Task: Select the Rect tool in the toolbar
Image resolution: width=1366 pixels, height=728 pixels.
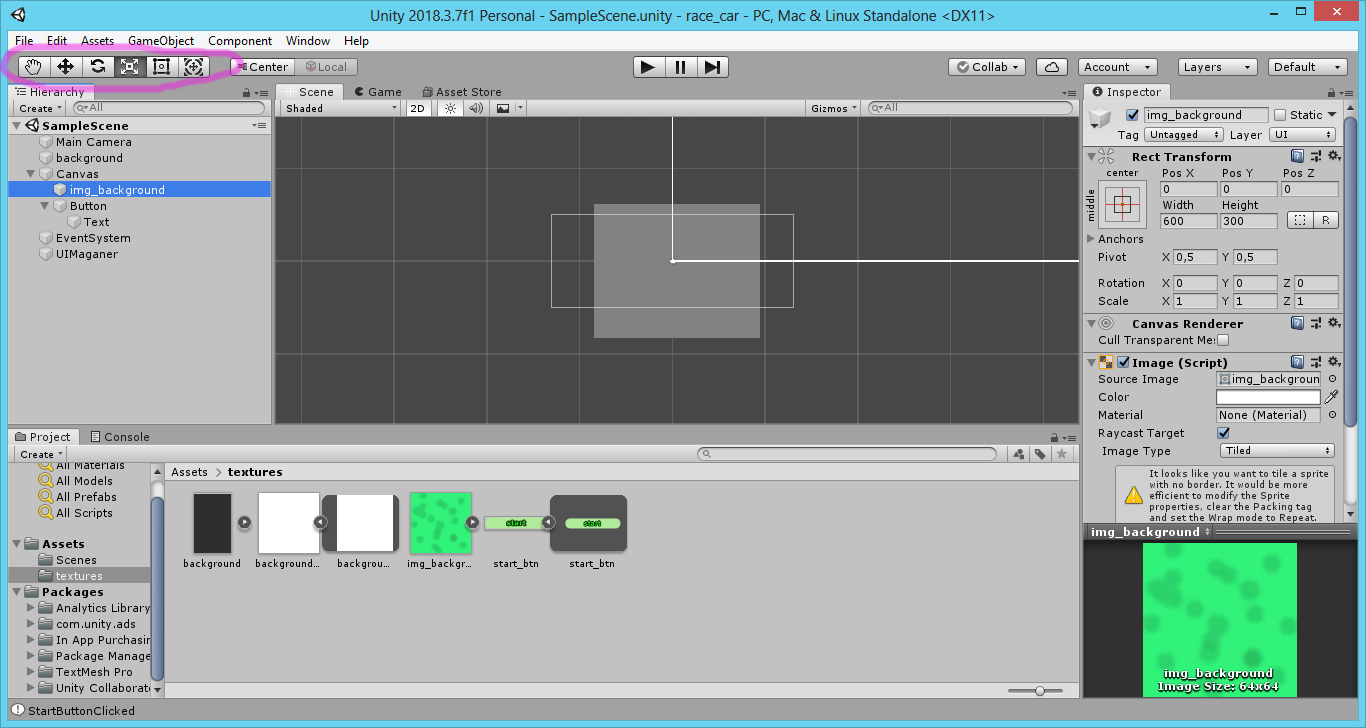Action: (161, 67)
